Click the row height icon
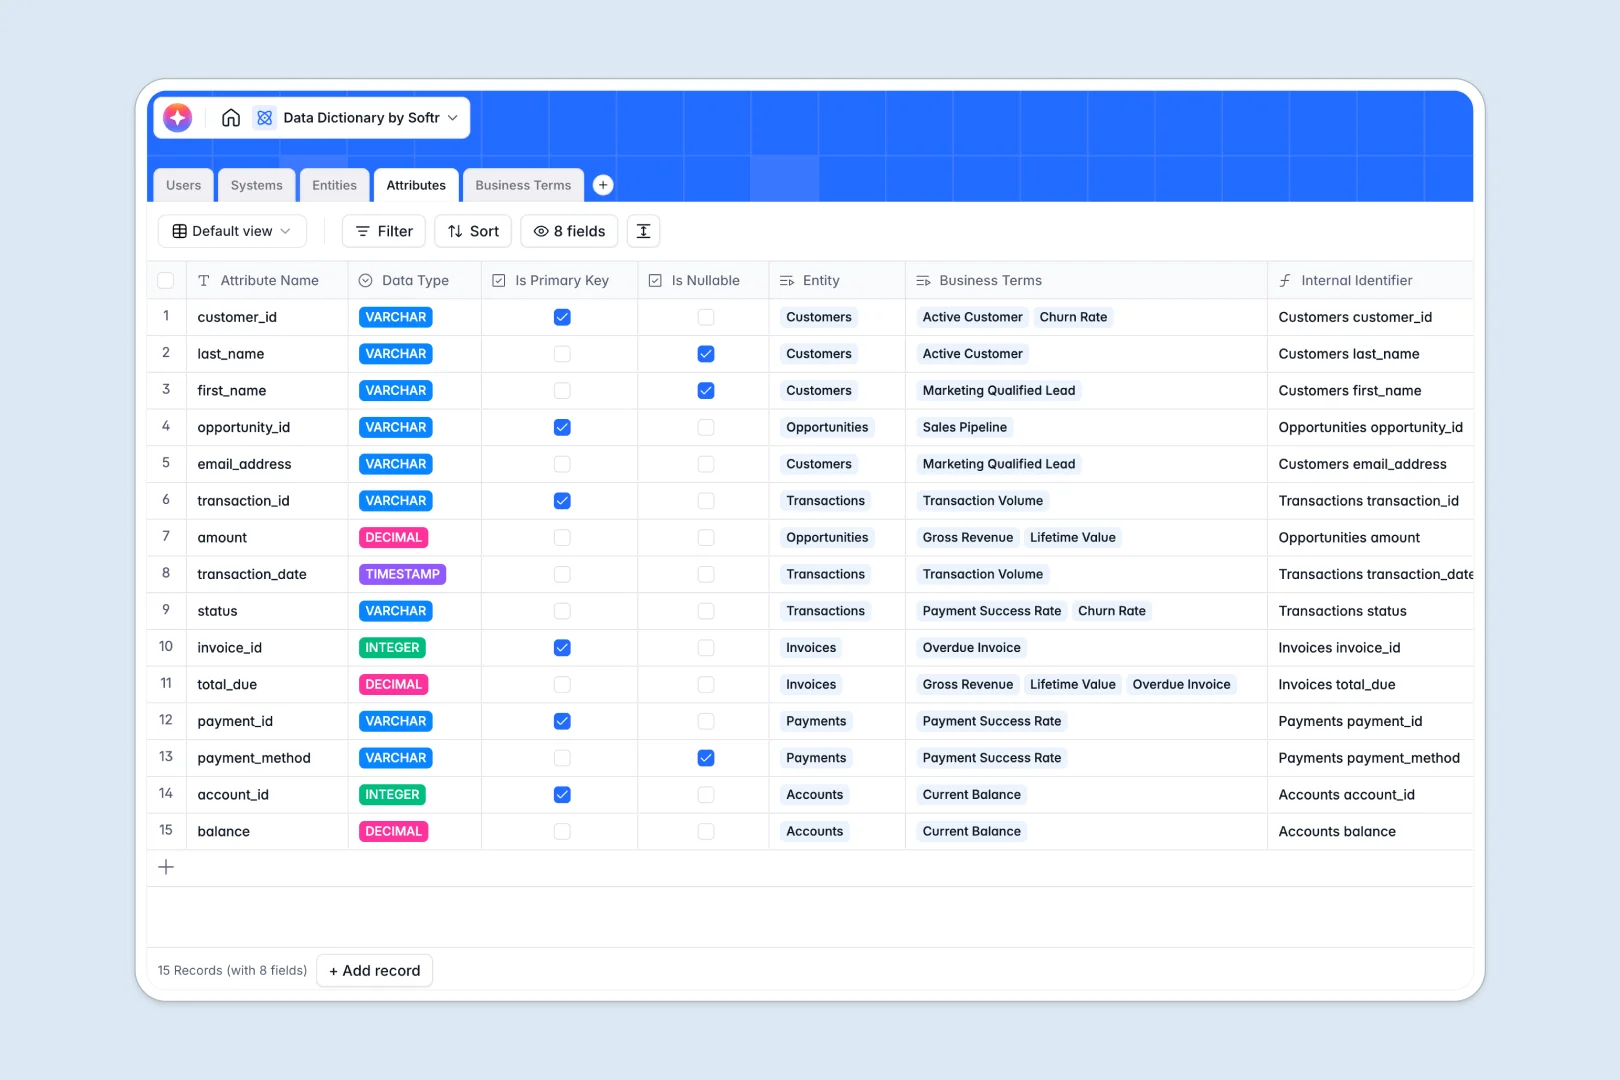The image size is (1620, 1080). (x=644, y=231)
